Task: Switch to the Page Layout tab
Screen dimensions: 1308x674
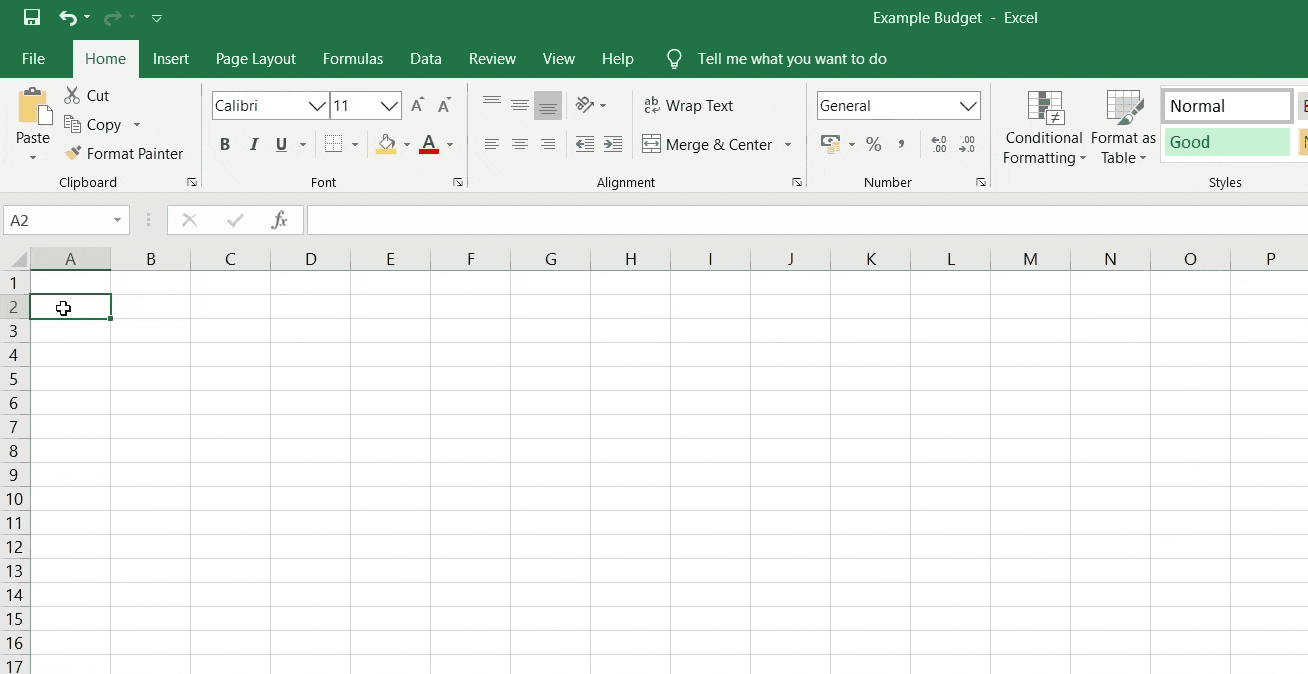Action: 256,59
